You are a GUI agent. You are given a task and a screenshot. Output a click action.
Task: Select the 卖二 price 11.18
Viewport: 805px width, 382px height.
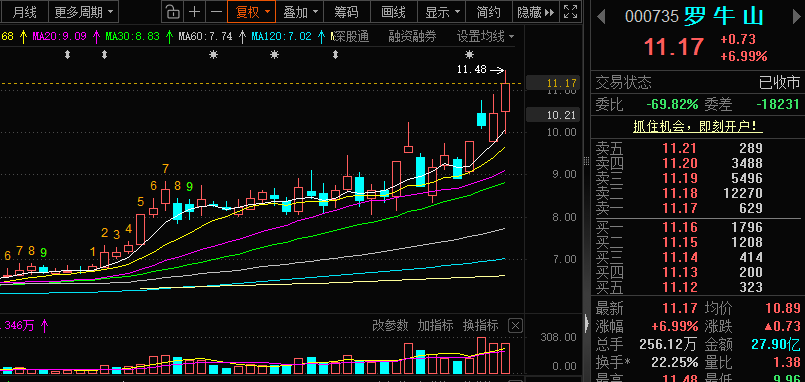679,194
